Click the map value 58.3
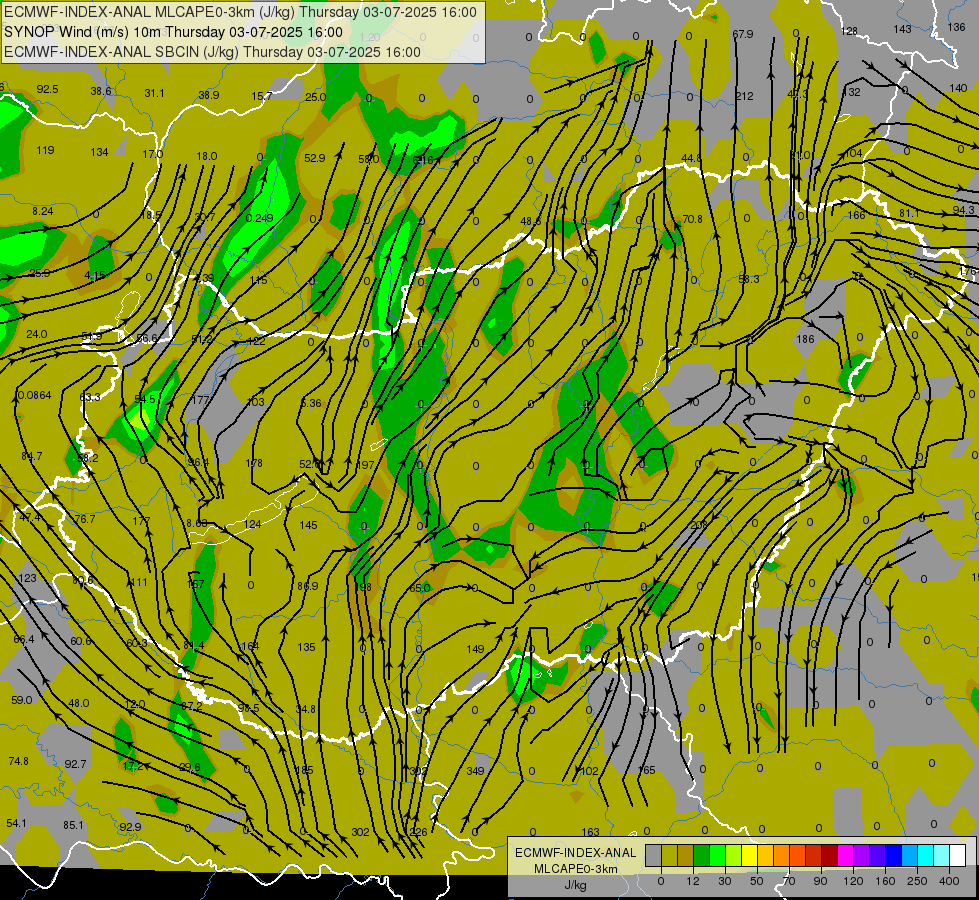This screenshot has width=979, height=900. pyautogui.click(x=749, y=279)
